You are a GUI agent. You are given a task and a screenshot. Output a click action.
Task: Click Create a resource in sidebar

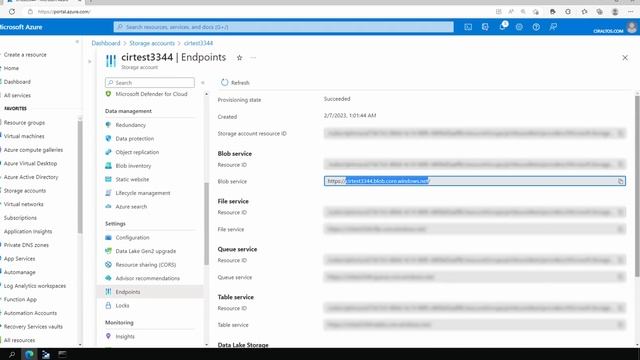pyautogui.click(x=25, y=55)
